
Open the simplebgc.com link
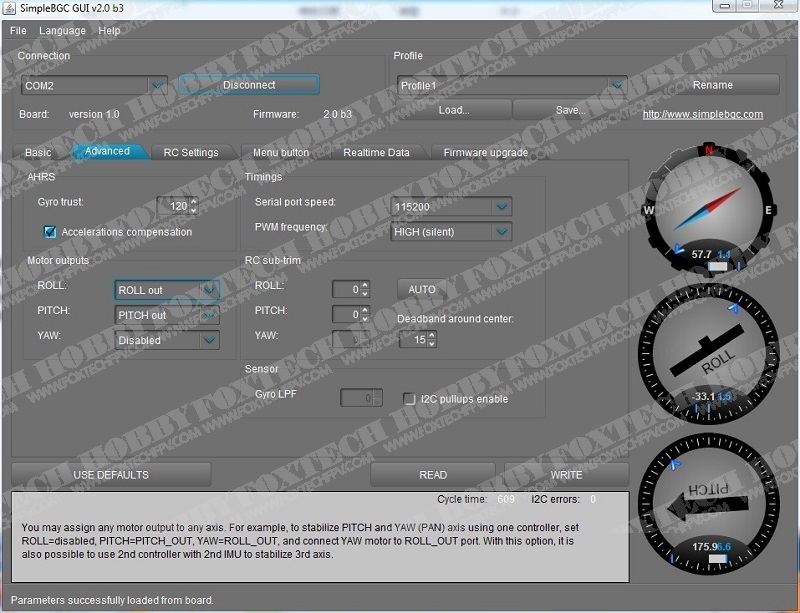point(703,114)
